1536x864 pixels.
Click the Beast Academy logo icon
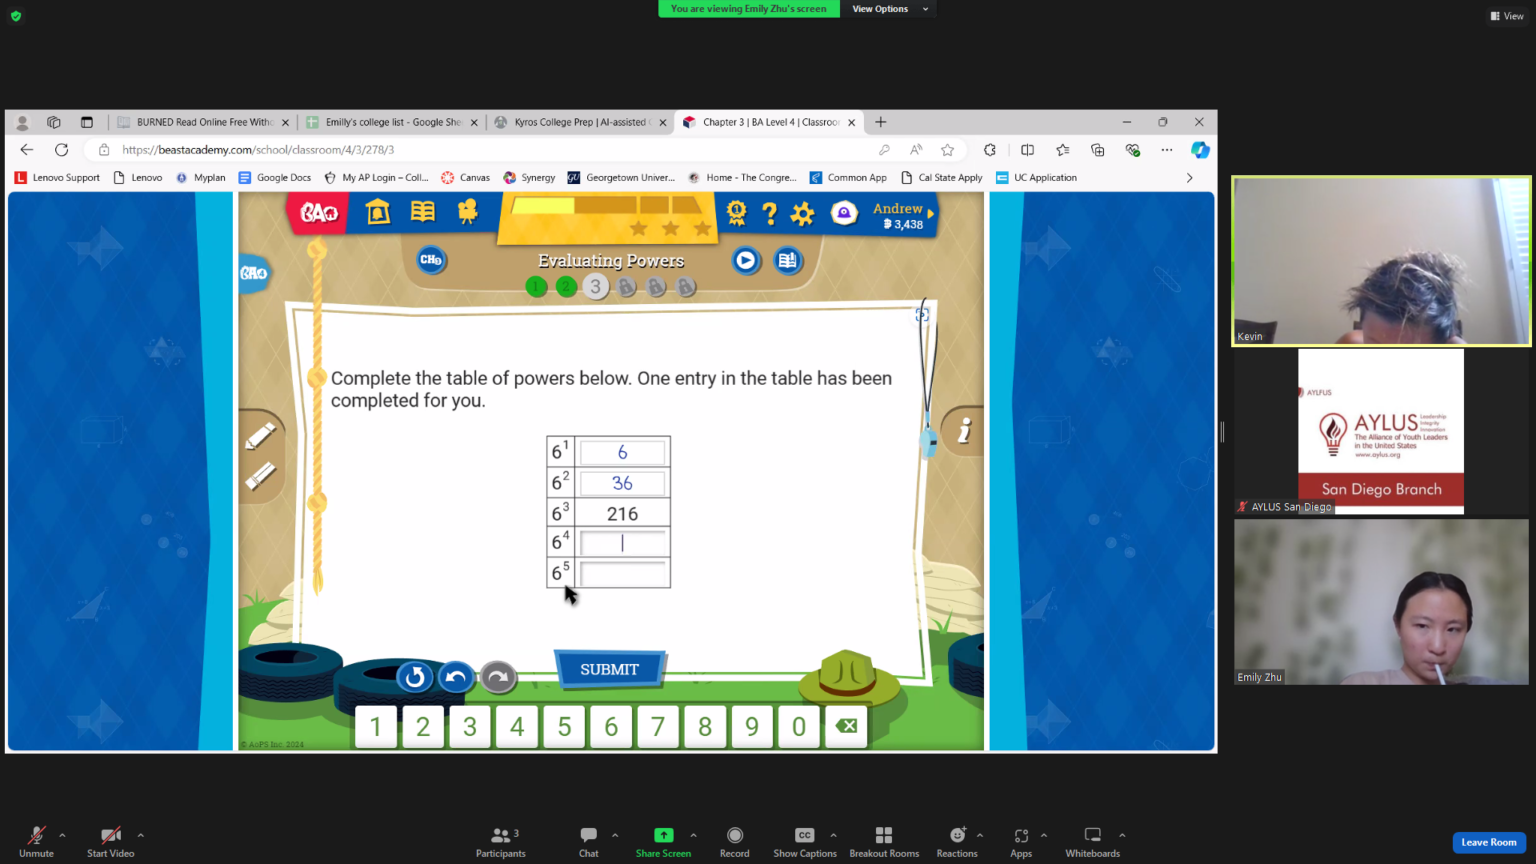tap(319, 212)
